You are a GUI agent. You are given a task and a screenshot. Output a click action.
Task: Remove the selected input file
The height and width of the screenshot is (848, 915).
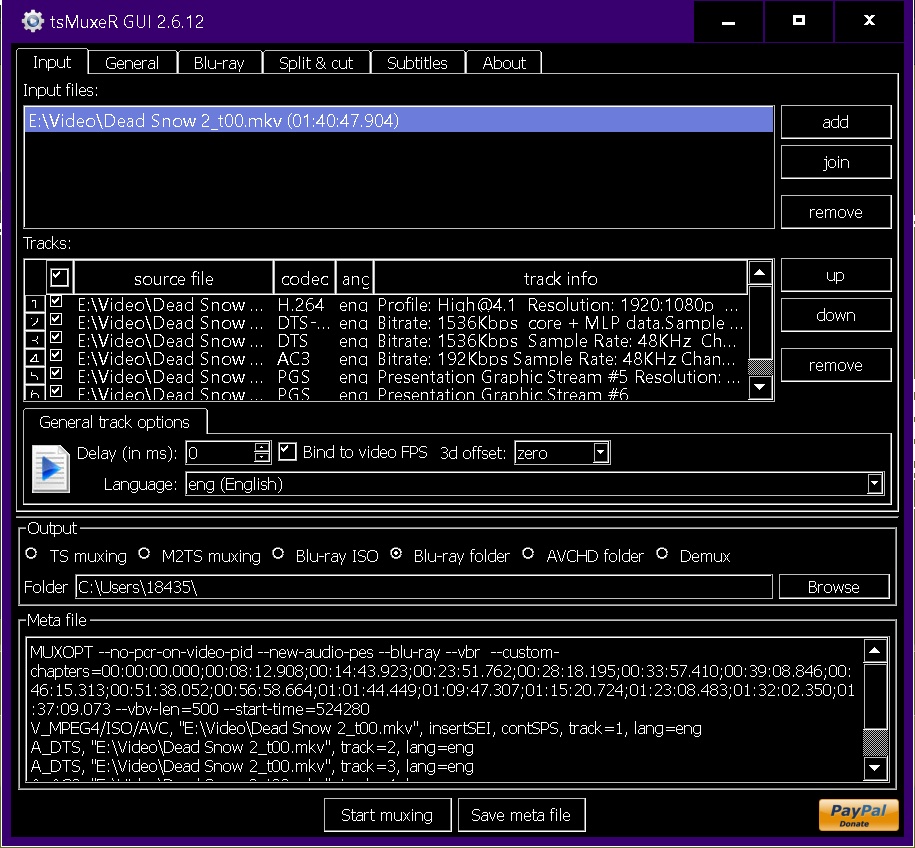836,212
